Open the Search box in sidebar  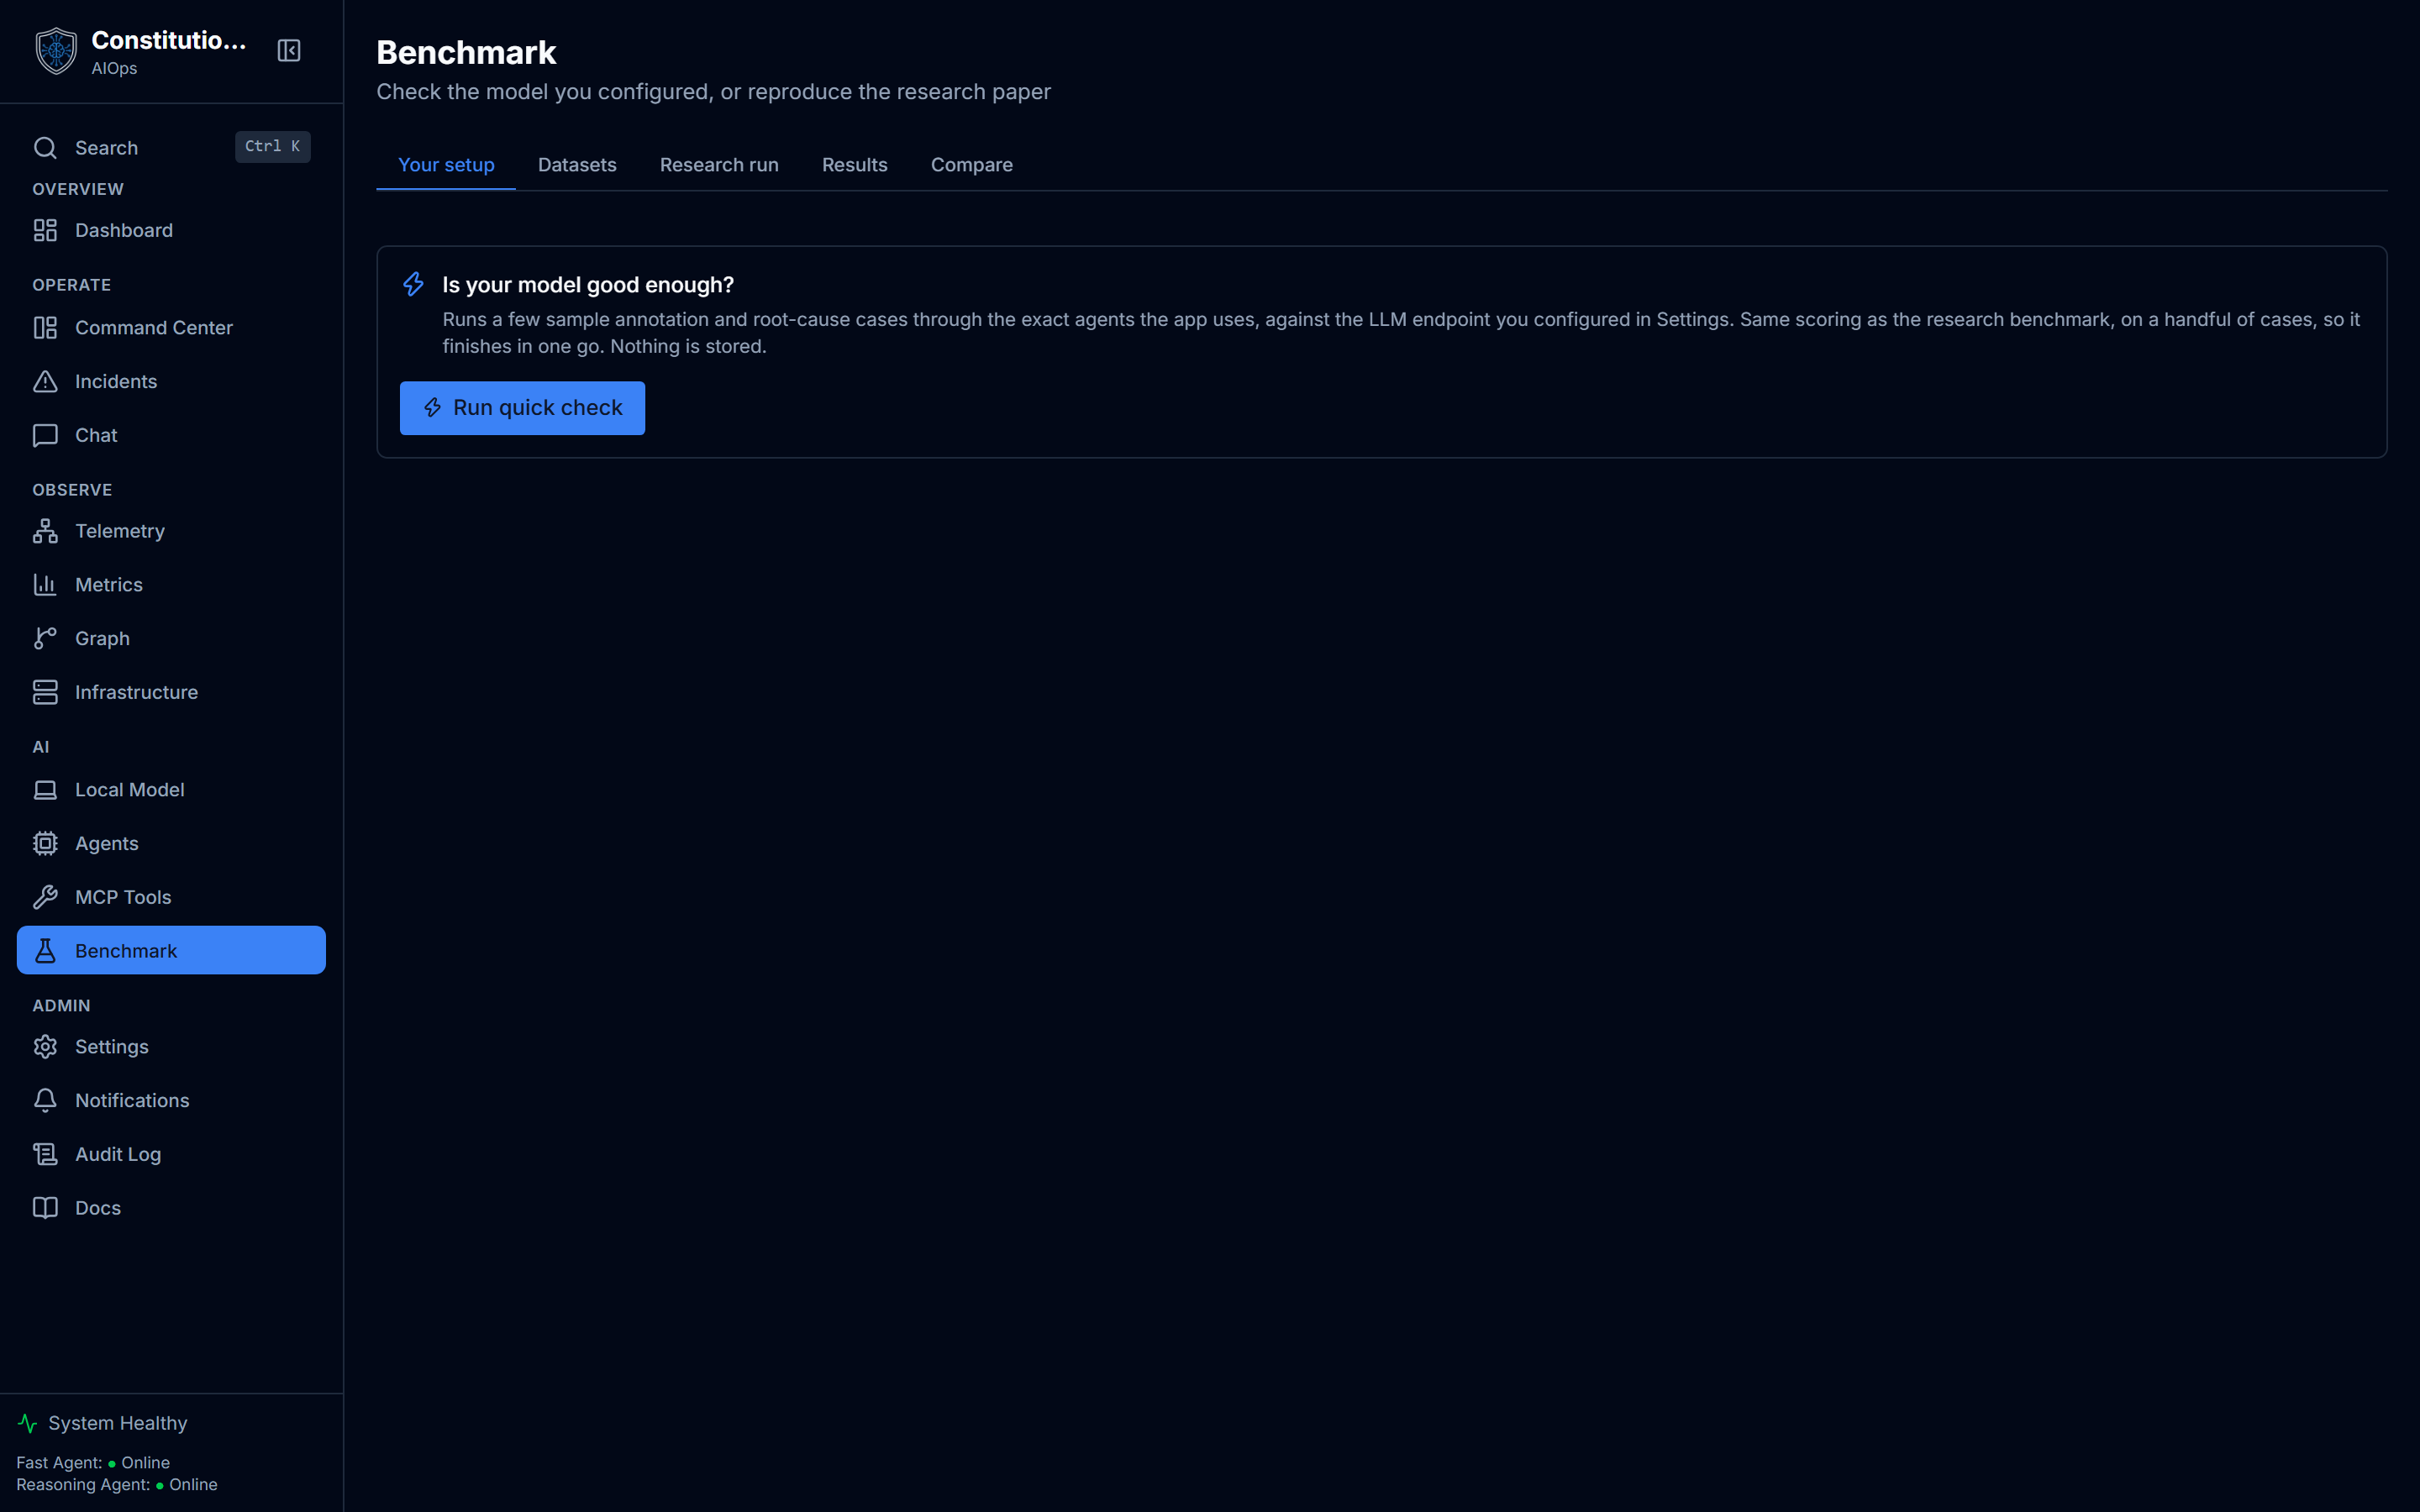point(171,147)
